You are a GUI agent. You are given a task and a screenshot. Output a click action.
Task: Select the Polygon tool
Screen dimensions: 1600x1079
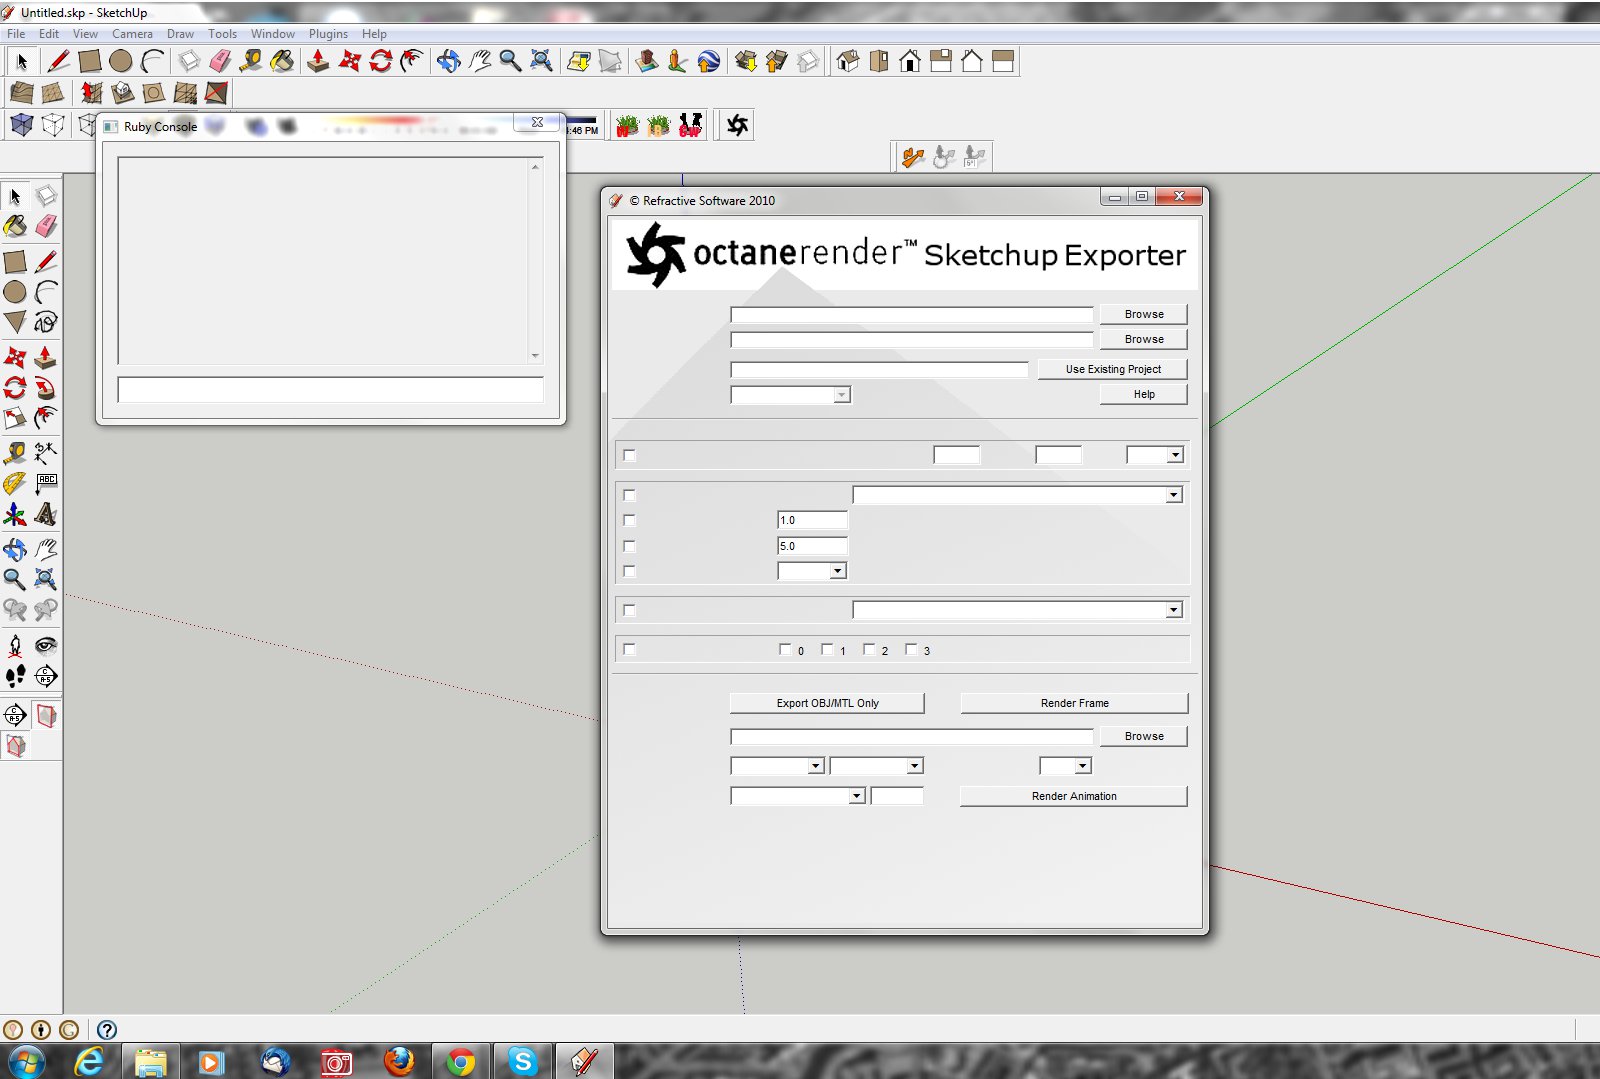pyautogui.click(x=15, y=322)
